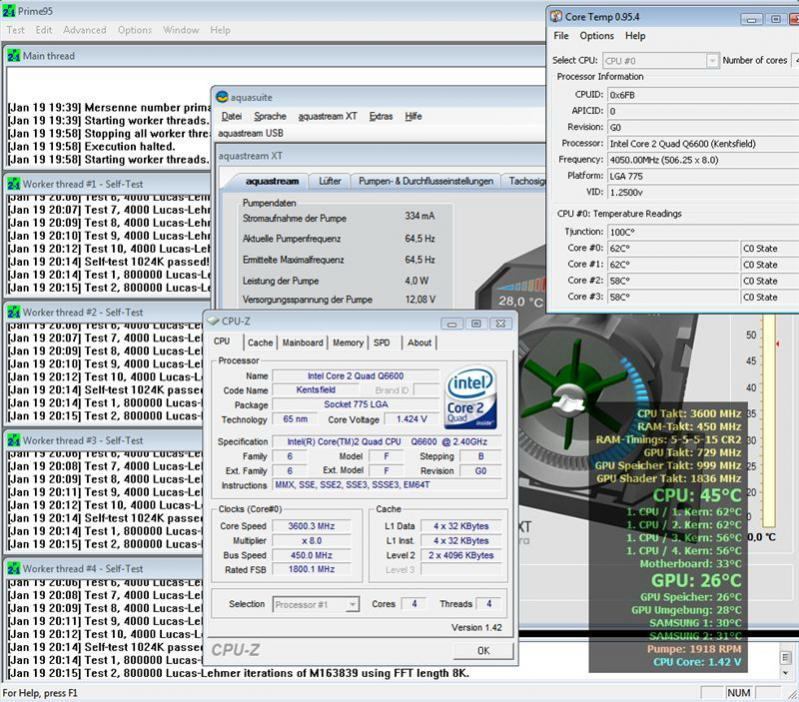The width and height of the screenshot is (799, 702).
Task: Maximize the Core Temp window
Action: [x=776, y=19]
